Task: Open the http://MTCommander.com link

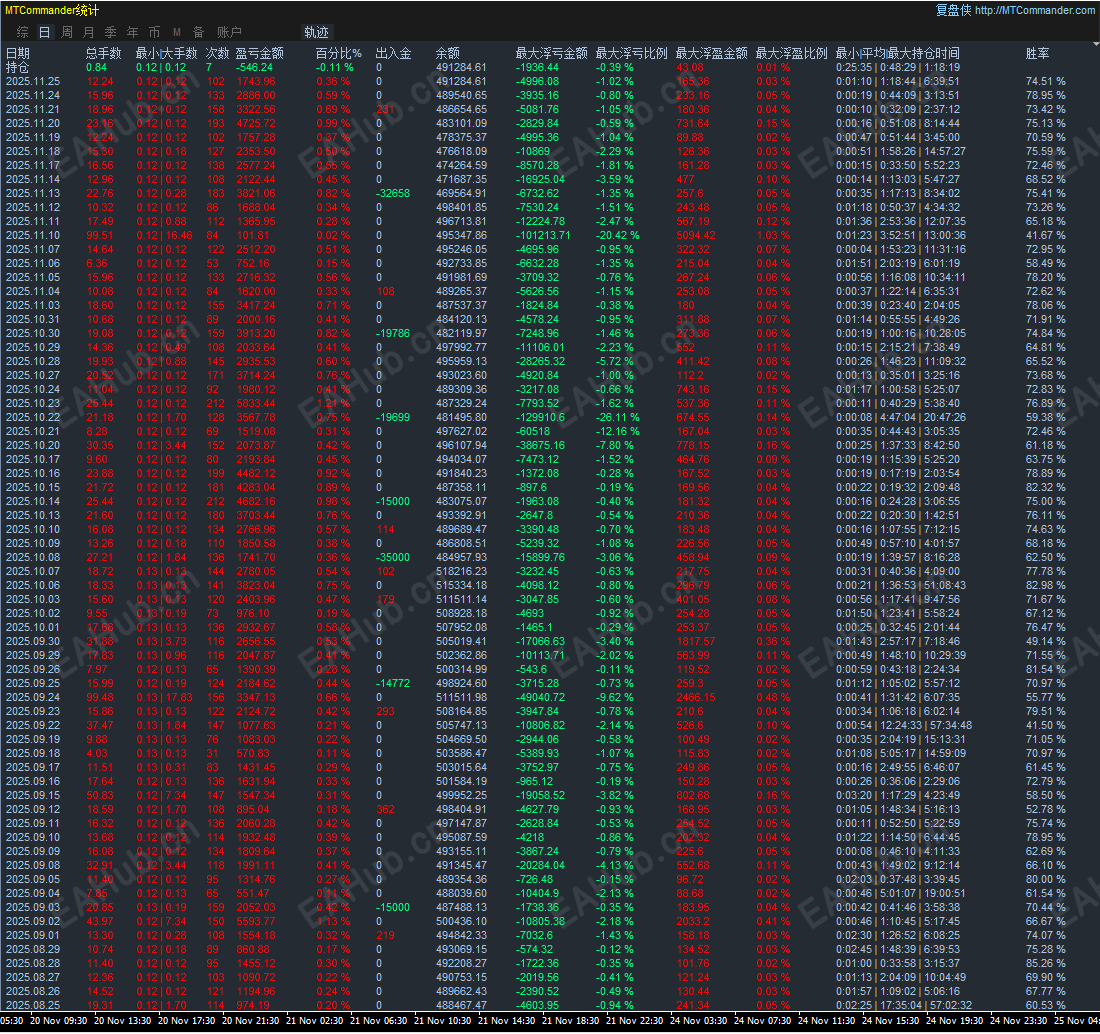Action: (x=1034, y=10)
